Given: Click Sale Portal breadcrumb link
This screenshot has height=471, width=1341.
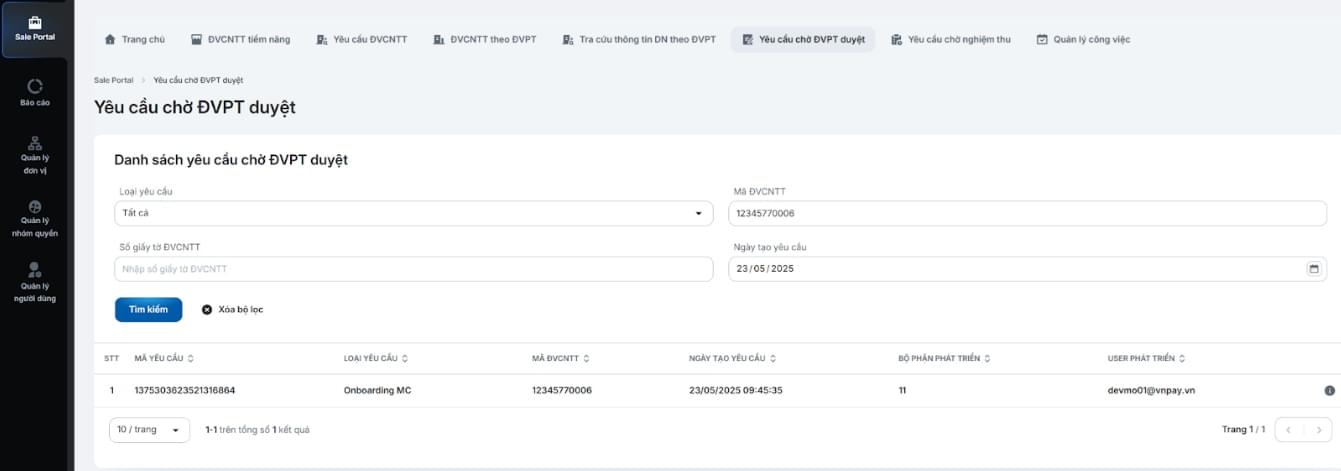Looking at the screenshot, I should [113, 80].
